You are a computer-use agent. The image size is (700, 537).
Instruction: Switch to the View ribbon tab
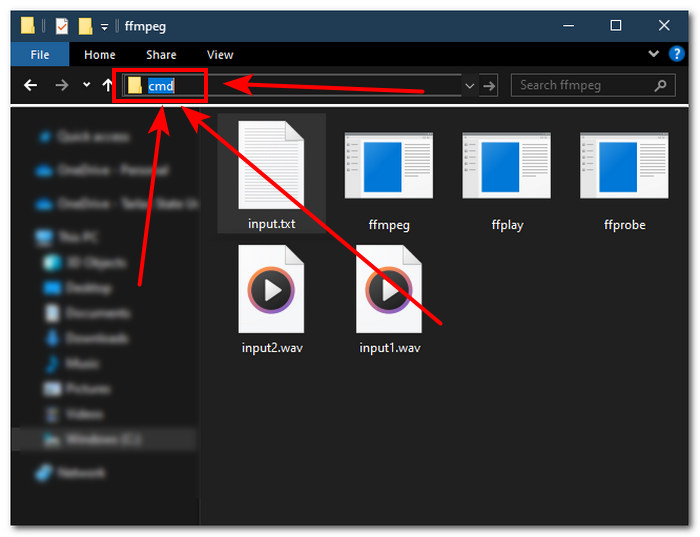220,54
